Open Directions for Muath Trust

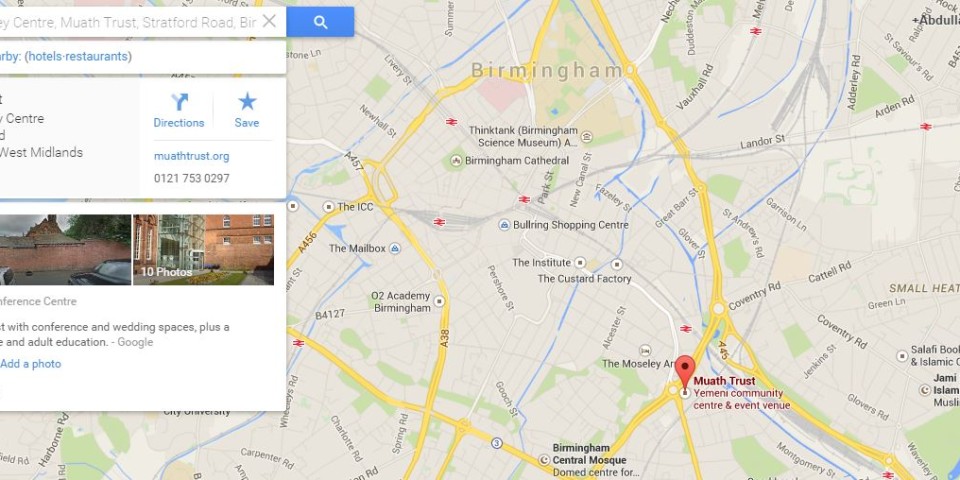point(179,111)
